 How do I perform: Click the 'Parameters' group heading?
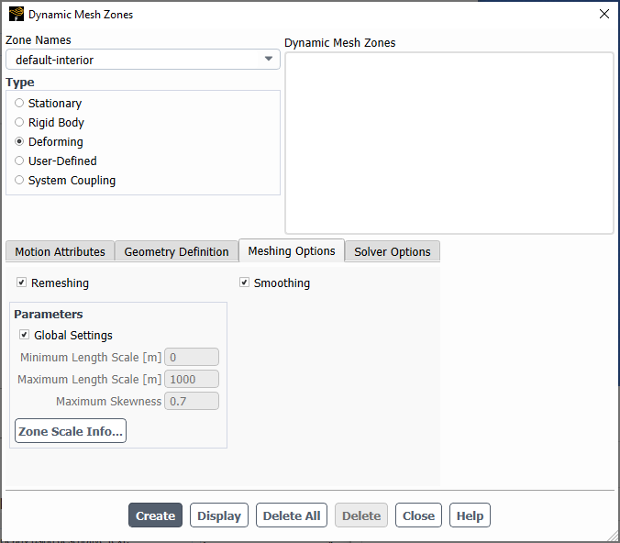(49, 314)
